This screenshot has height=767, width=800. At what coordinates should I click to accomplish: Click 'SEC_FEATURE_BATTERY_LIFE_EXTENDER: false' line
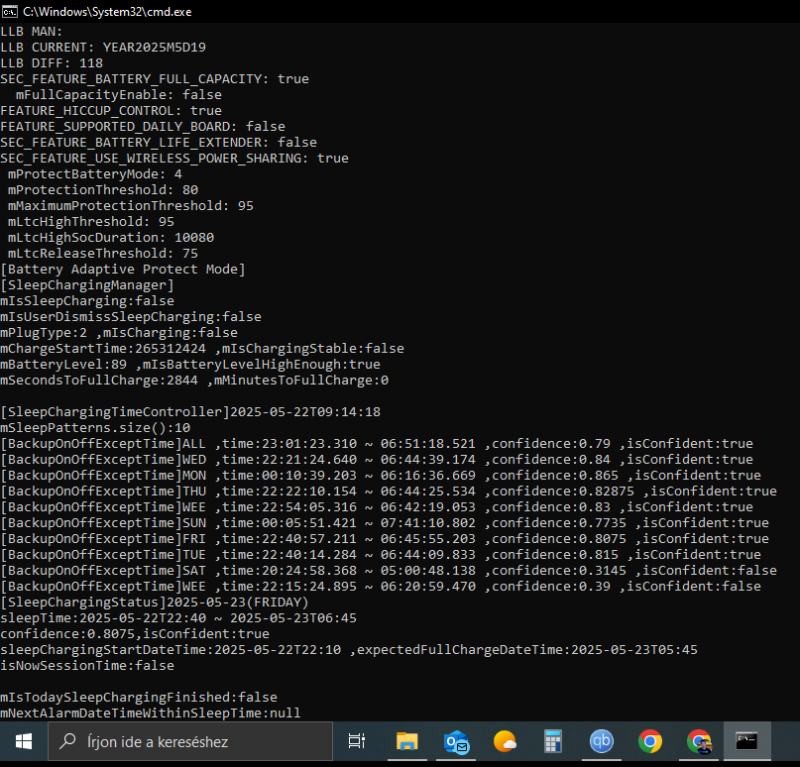click(159, 142)
